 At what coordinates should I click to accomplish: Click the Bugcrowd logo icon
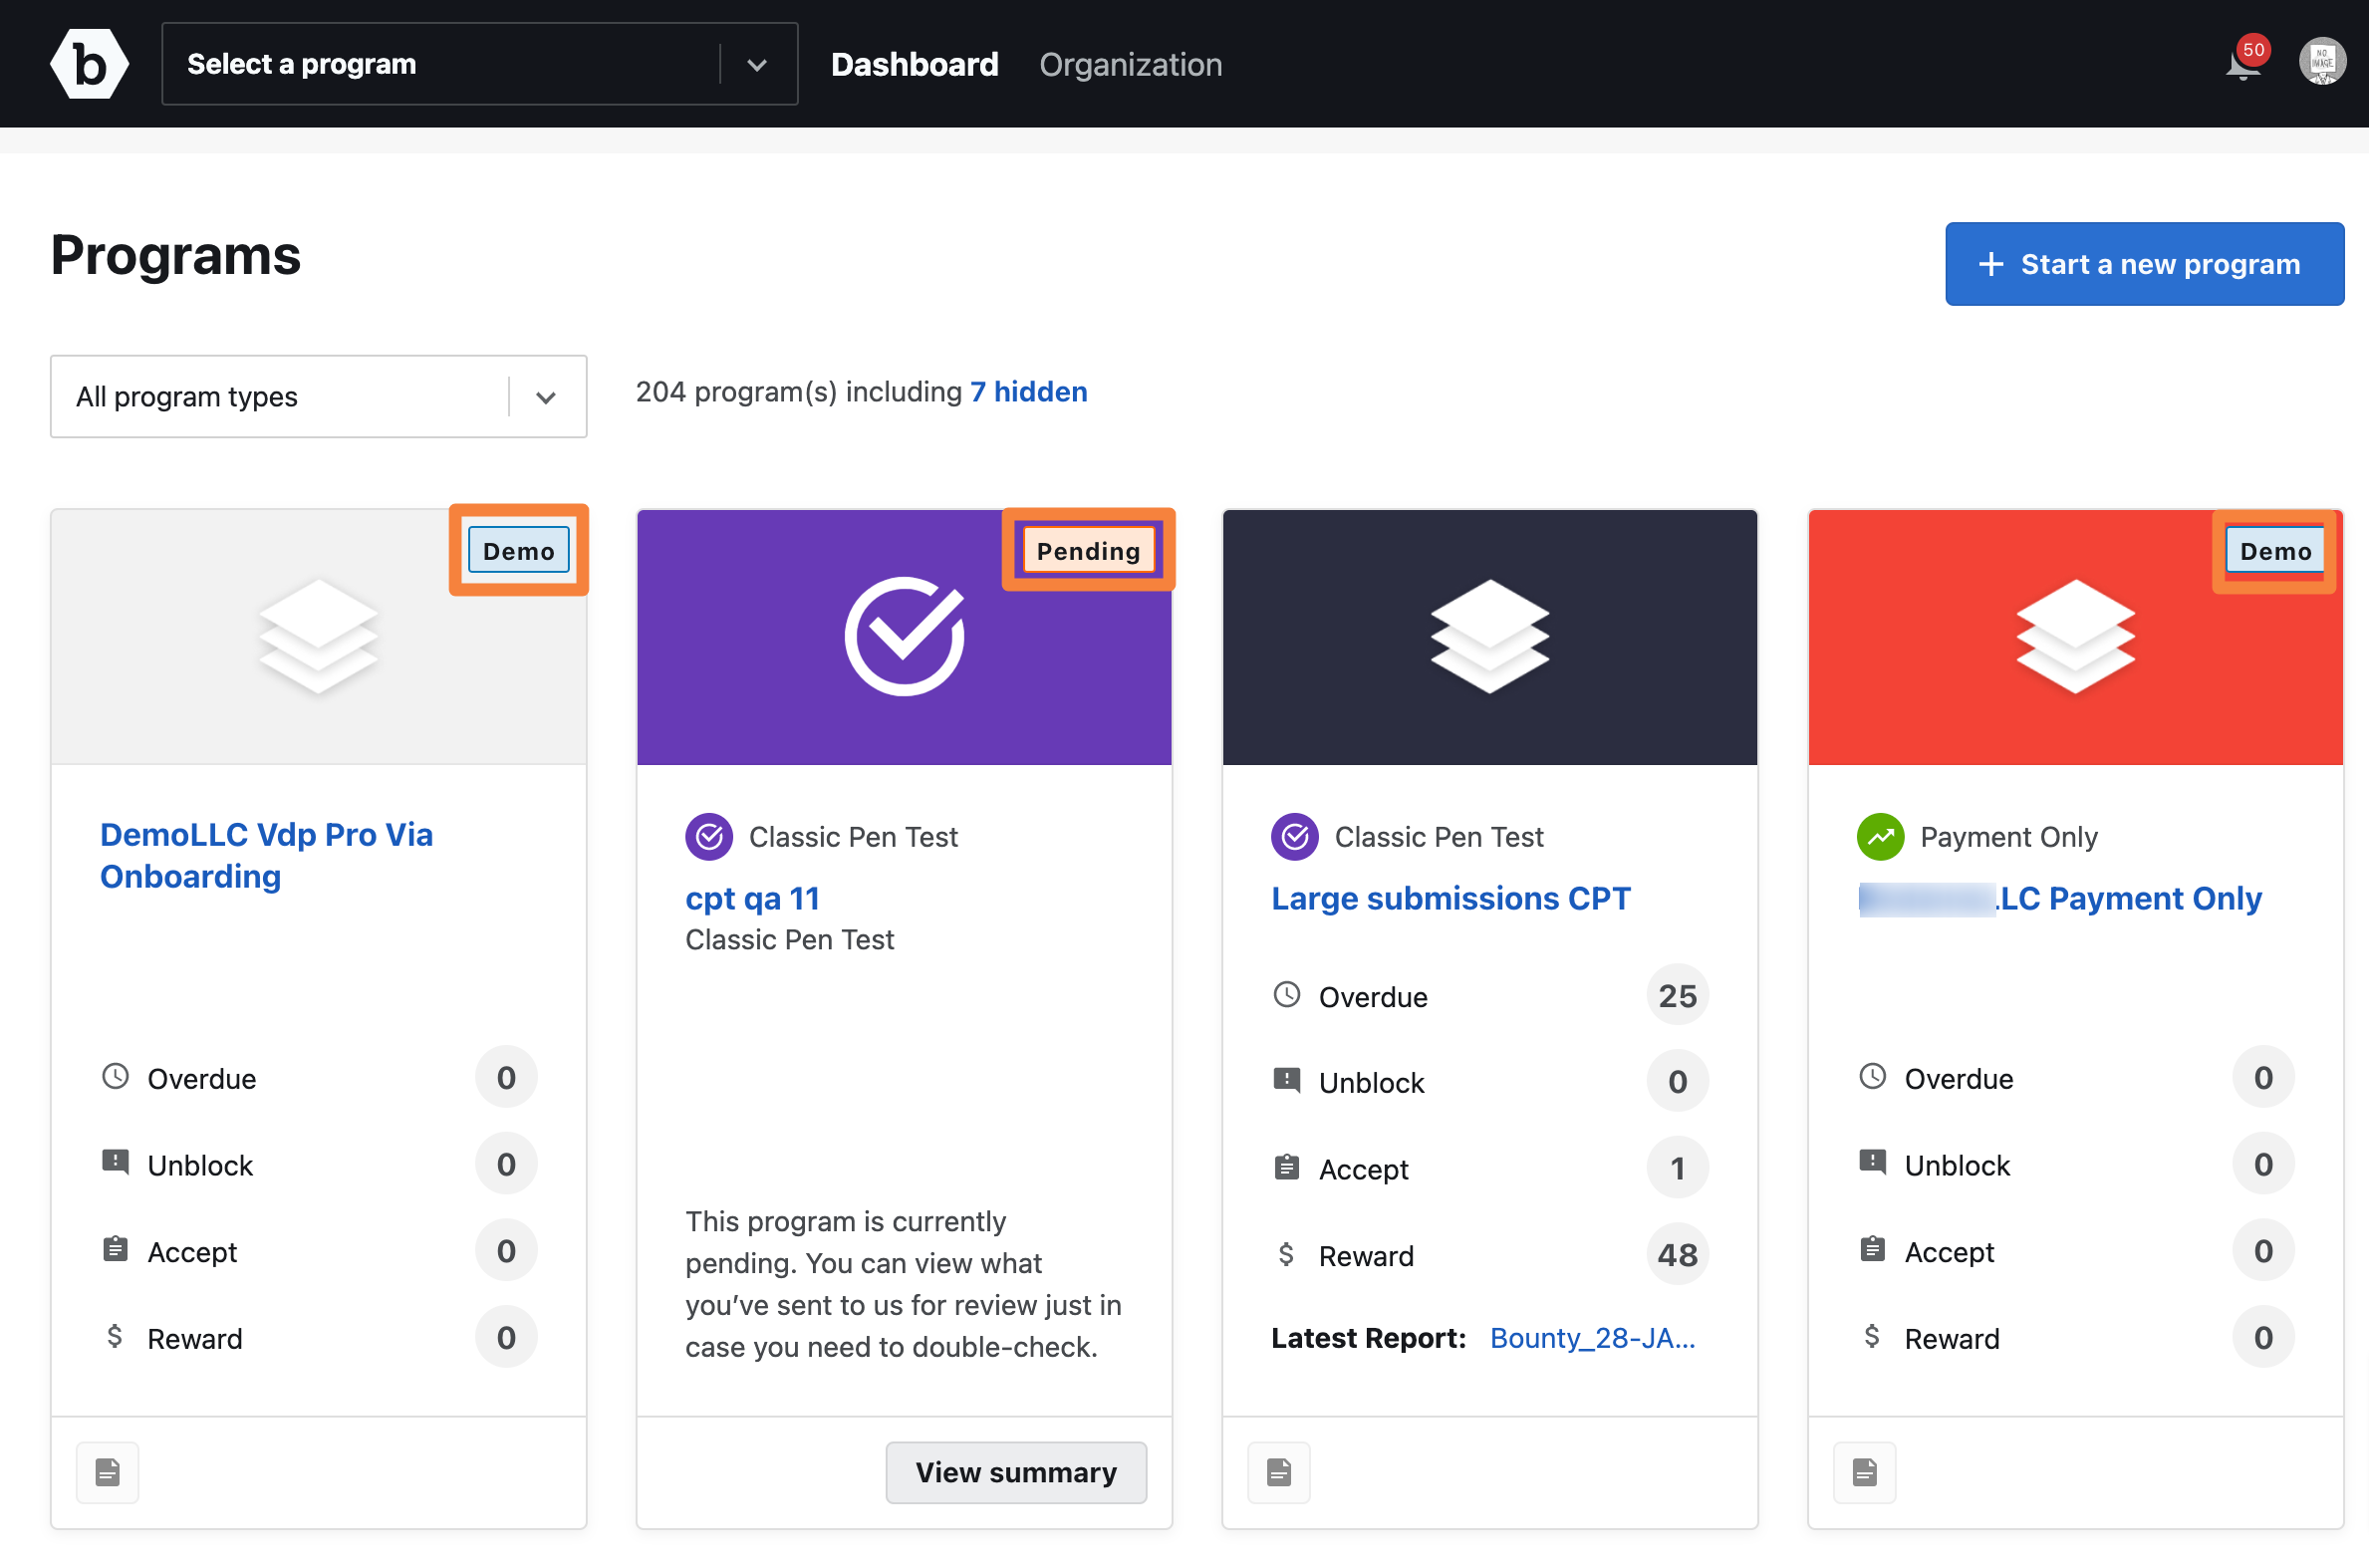tap(89, 64)
